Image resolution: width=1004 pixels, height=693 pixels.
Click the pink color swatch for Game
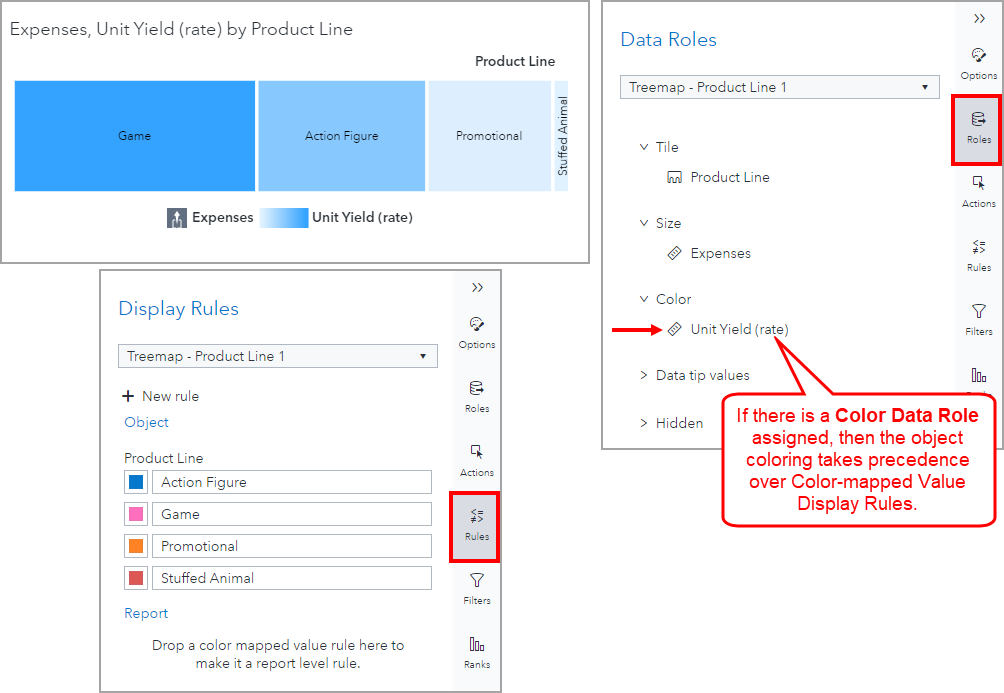click(x=136, y=514)
